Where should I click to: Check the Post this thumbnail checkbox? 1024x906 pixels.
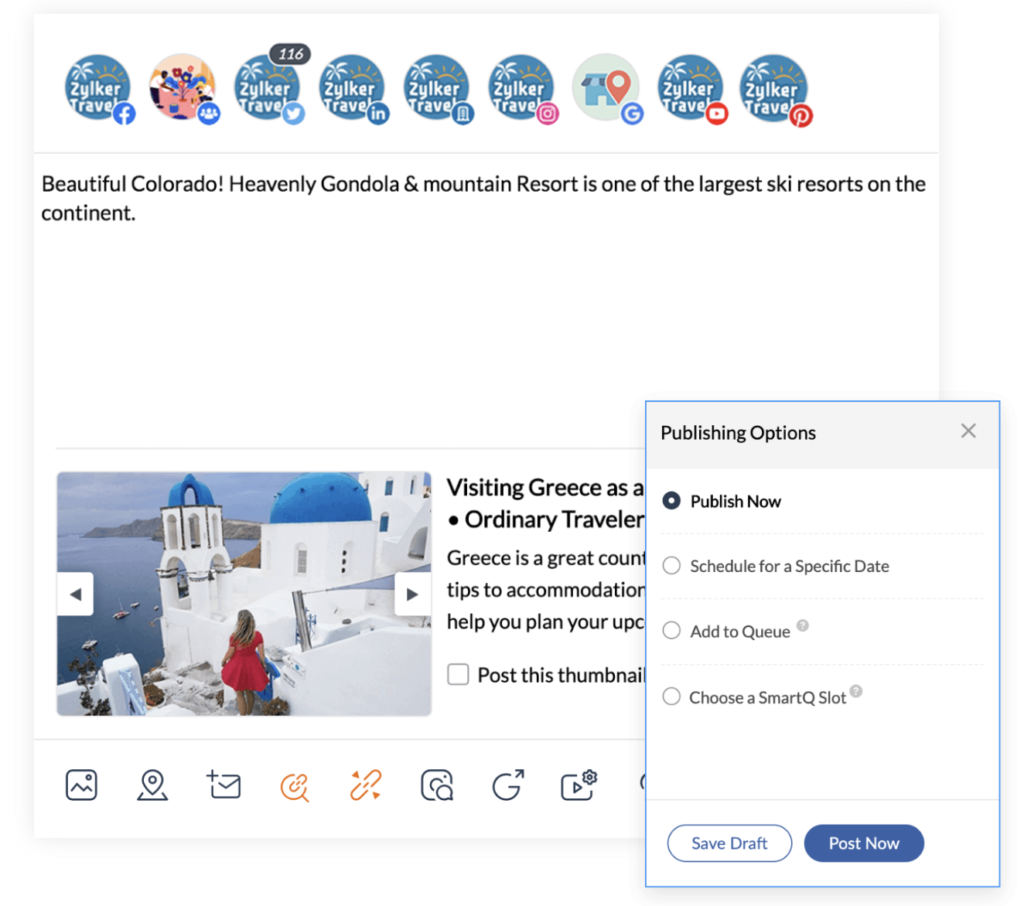(458, 674)
